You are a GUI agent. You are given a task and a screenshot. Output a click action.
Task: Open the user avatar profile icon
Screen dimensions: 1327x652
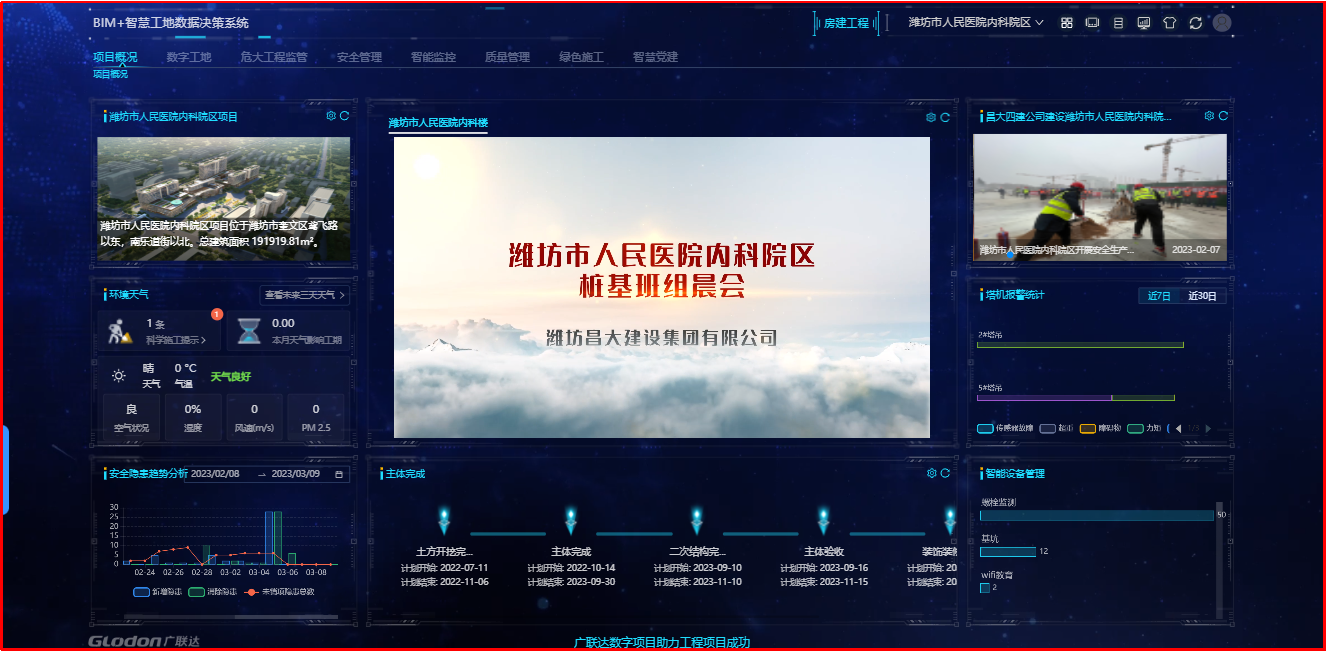pos(1222,22)
